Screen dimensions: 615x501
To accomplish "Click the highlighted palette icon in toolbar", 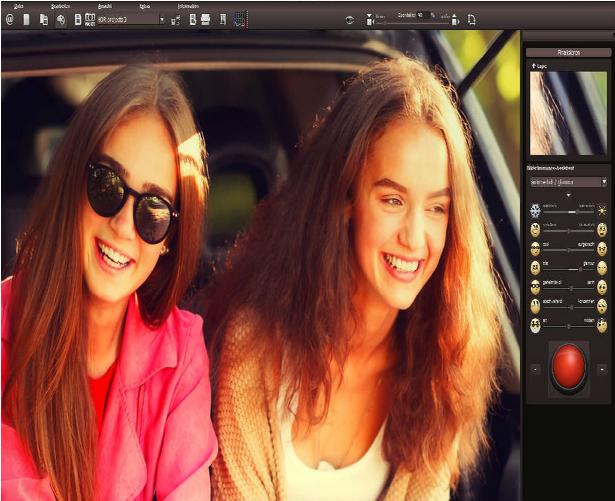I will pos(61,19).
